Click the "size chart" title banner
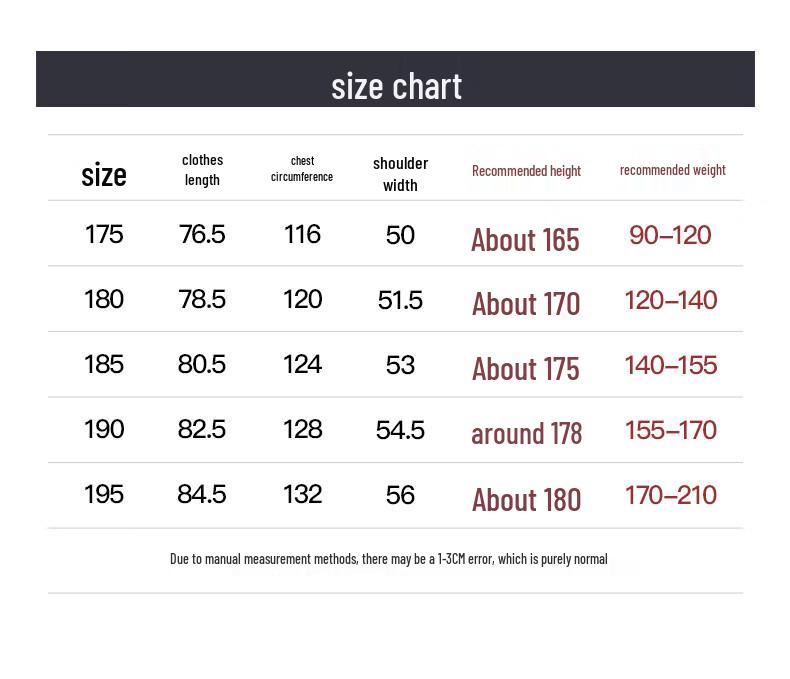The height and width of the screenshot is (679, 790). pos(396,86)
